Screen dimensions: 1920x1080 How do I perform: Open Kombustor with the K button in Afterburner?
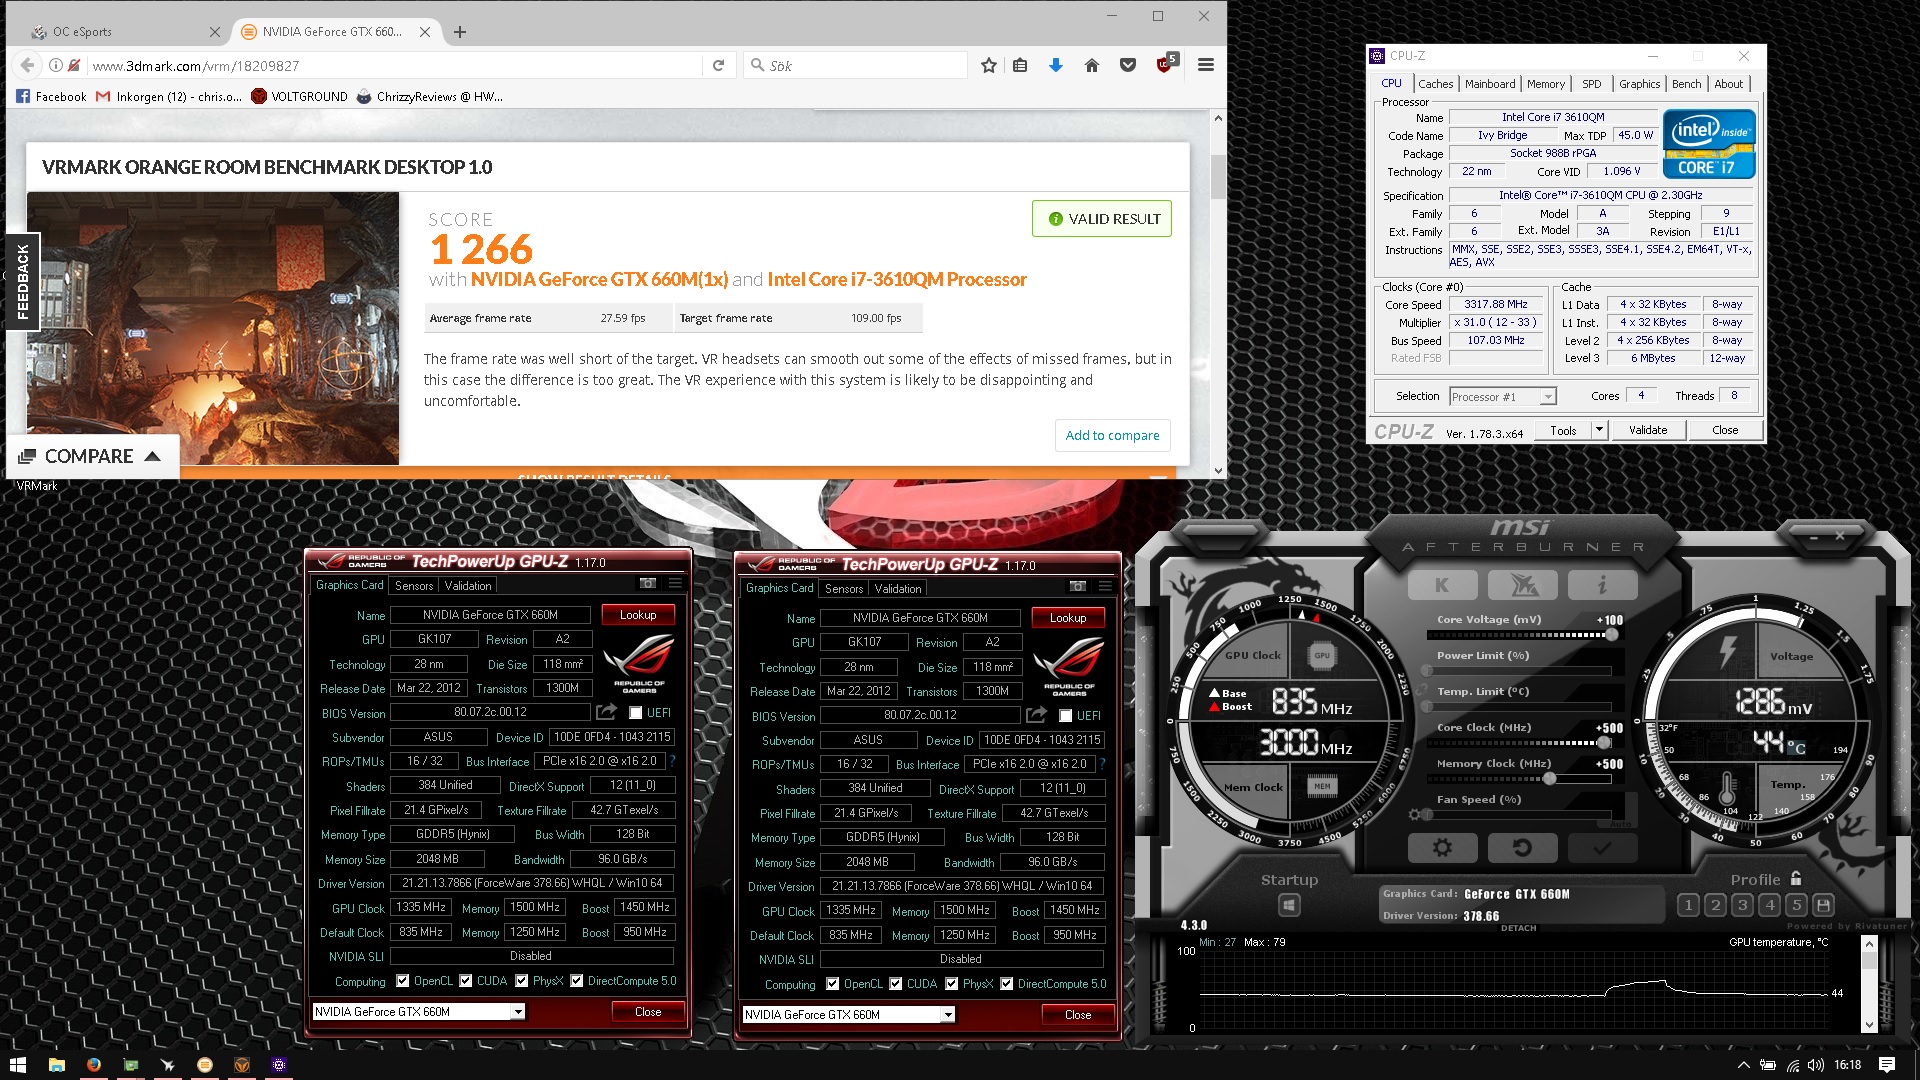tap(1441, 585)
